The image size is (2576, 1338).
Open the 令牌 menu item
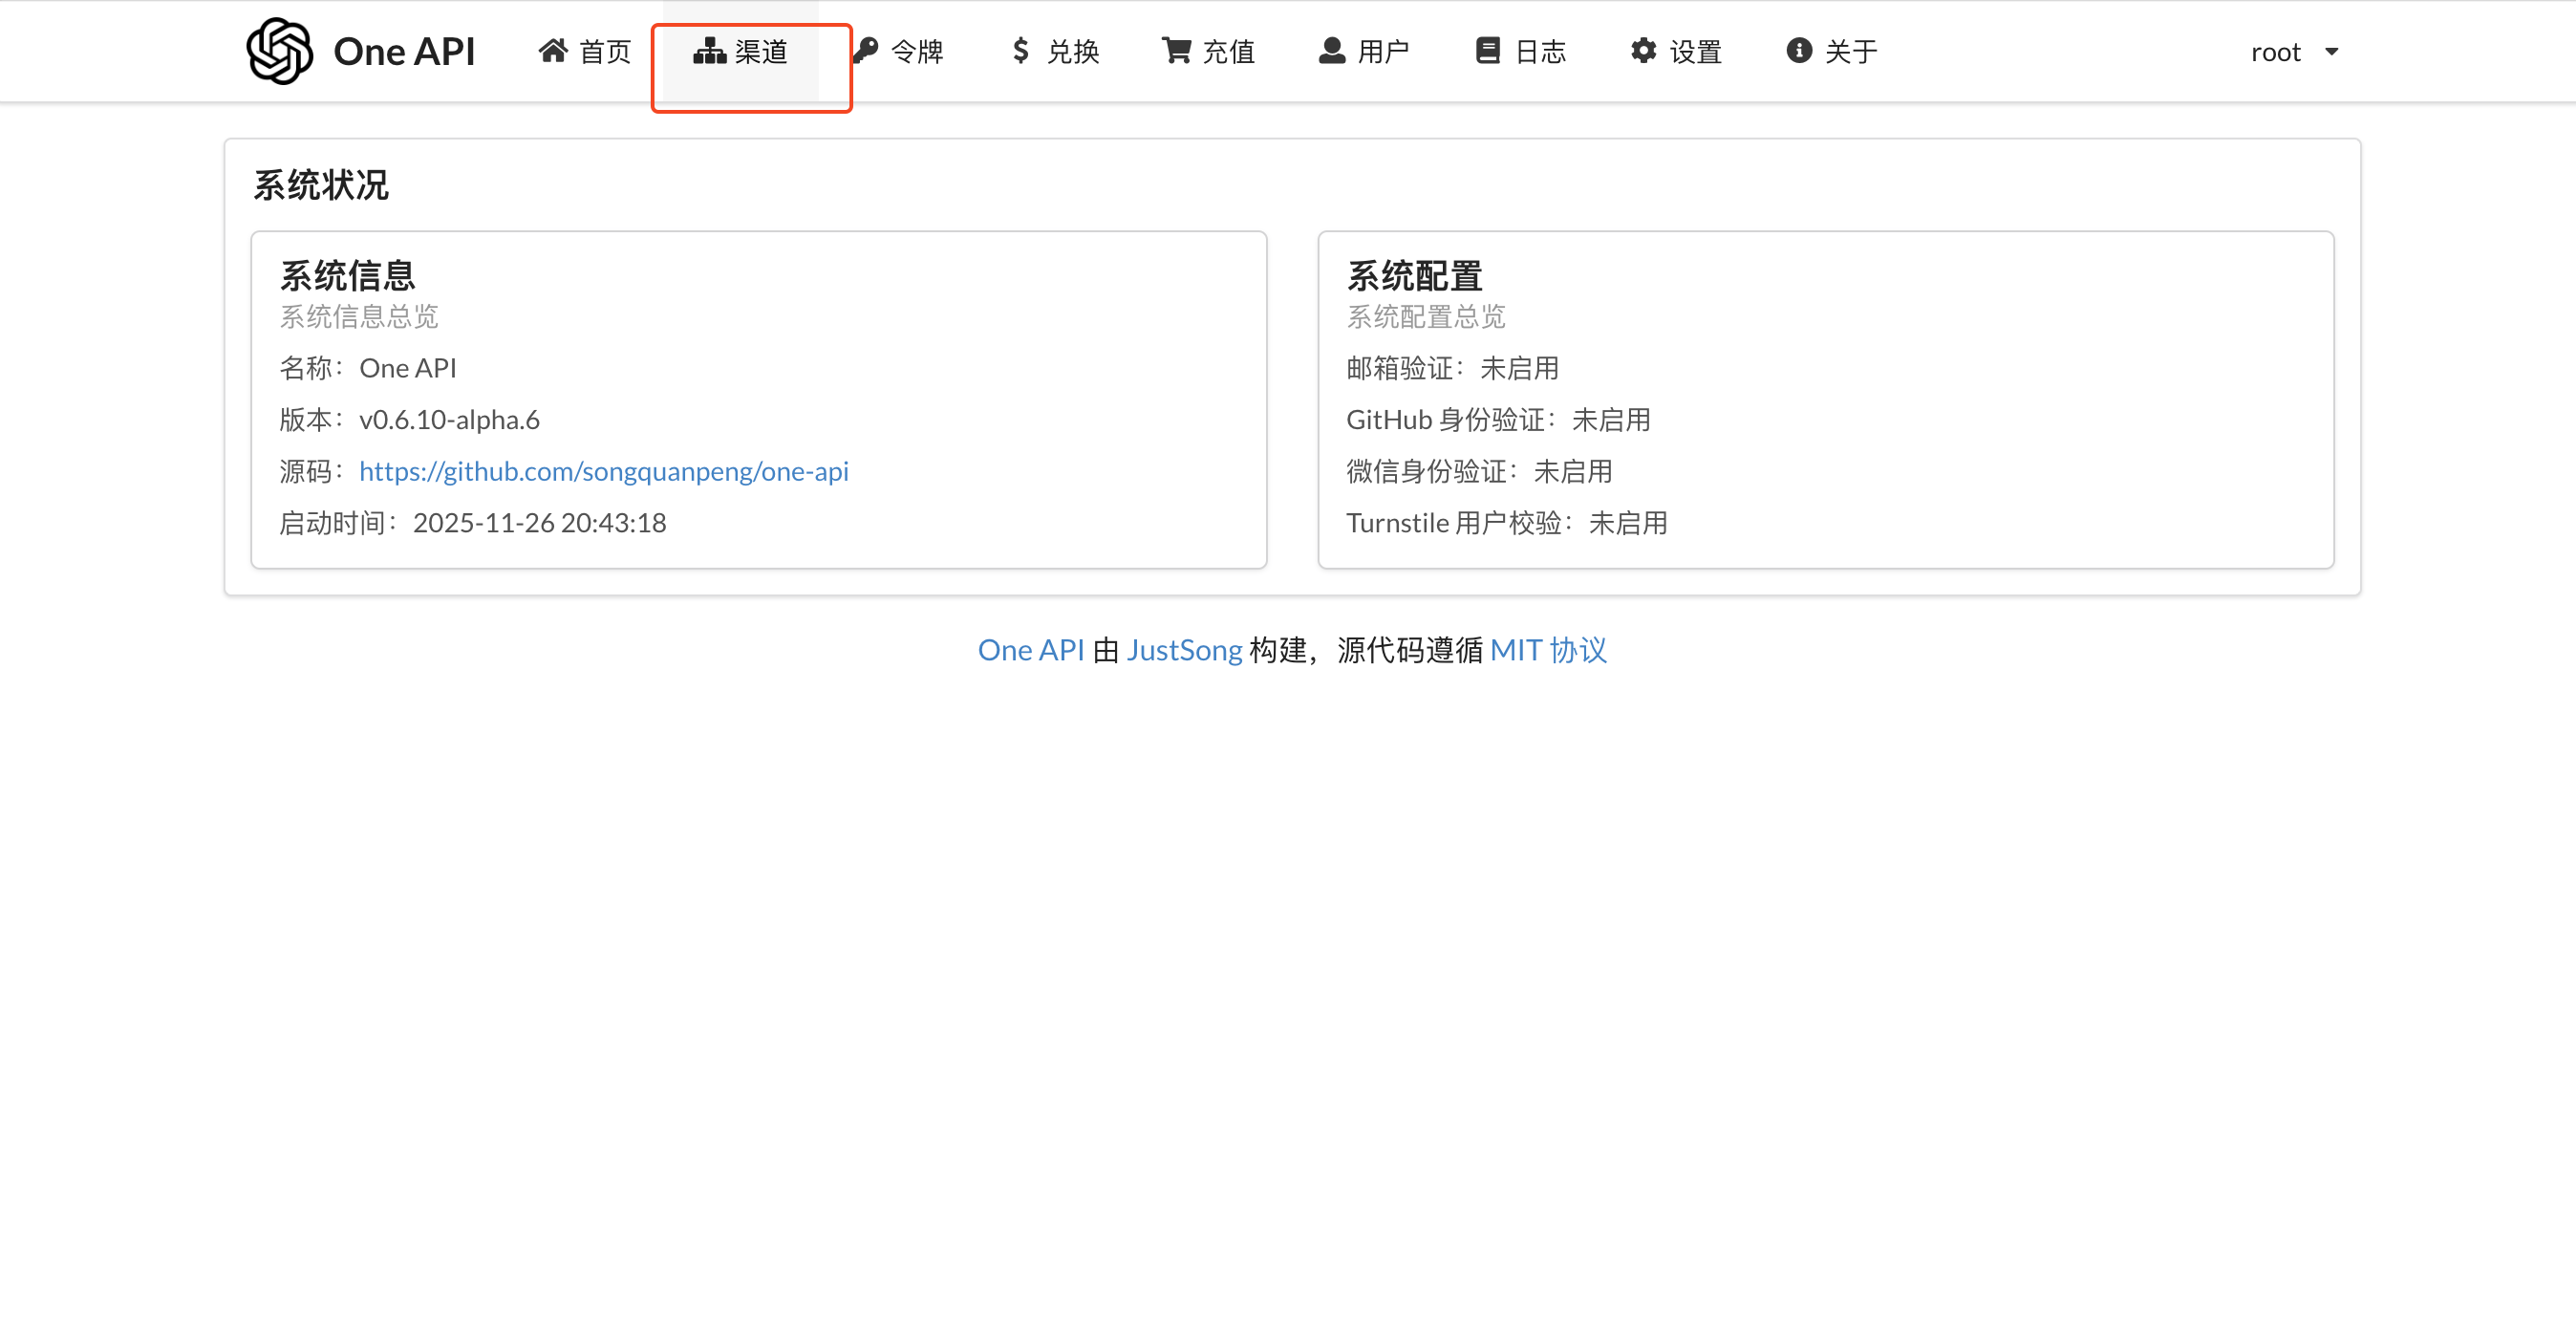(897, 51)
